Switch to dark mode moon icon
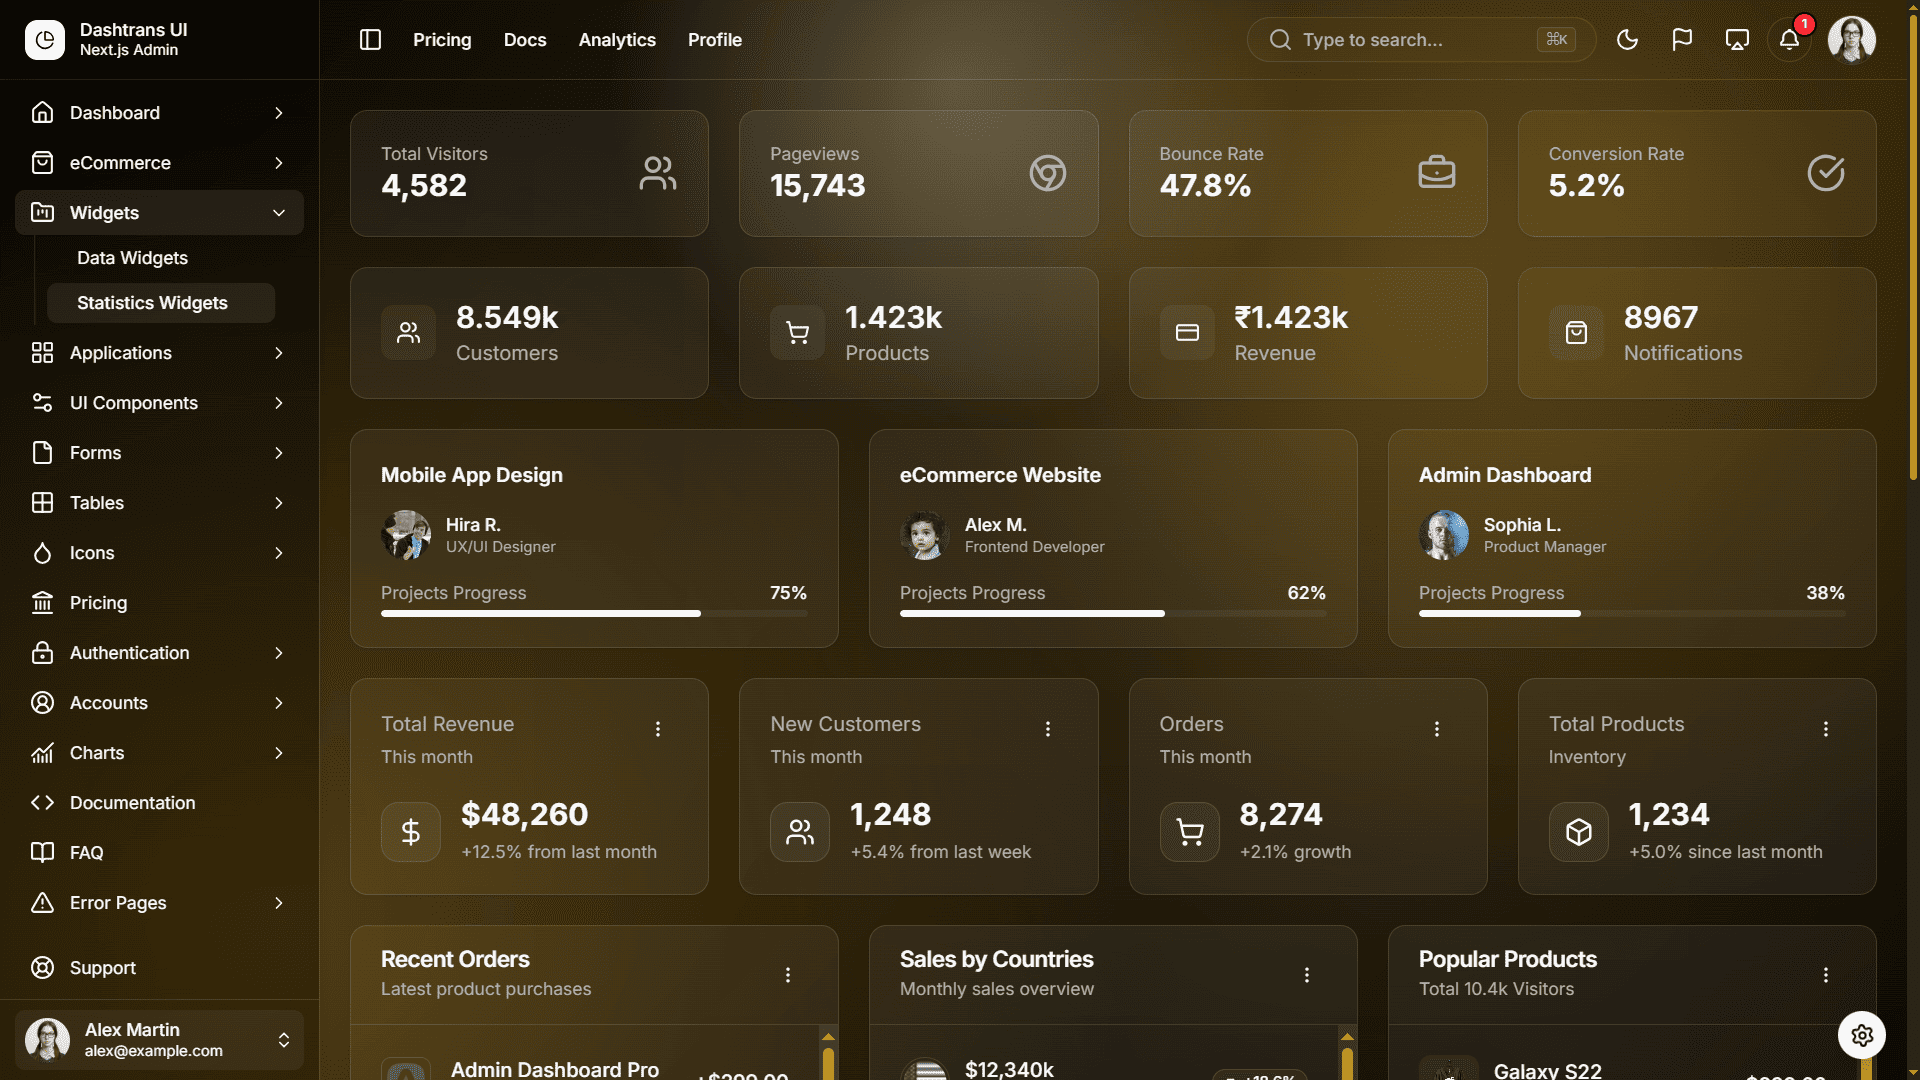 tap(1627, 40)
